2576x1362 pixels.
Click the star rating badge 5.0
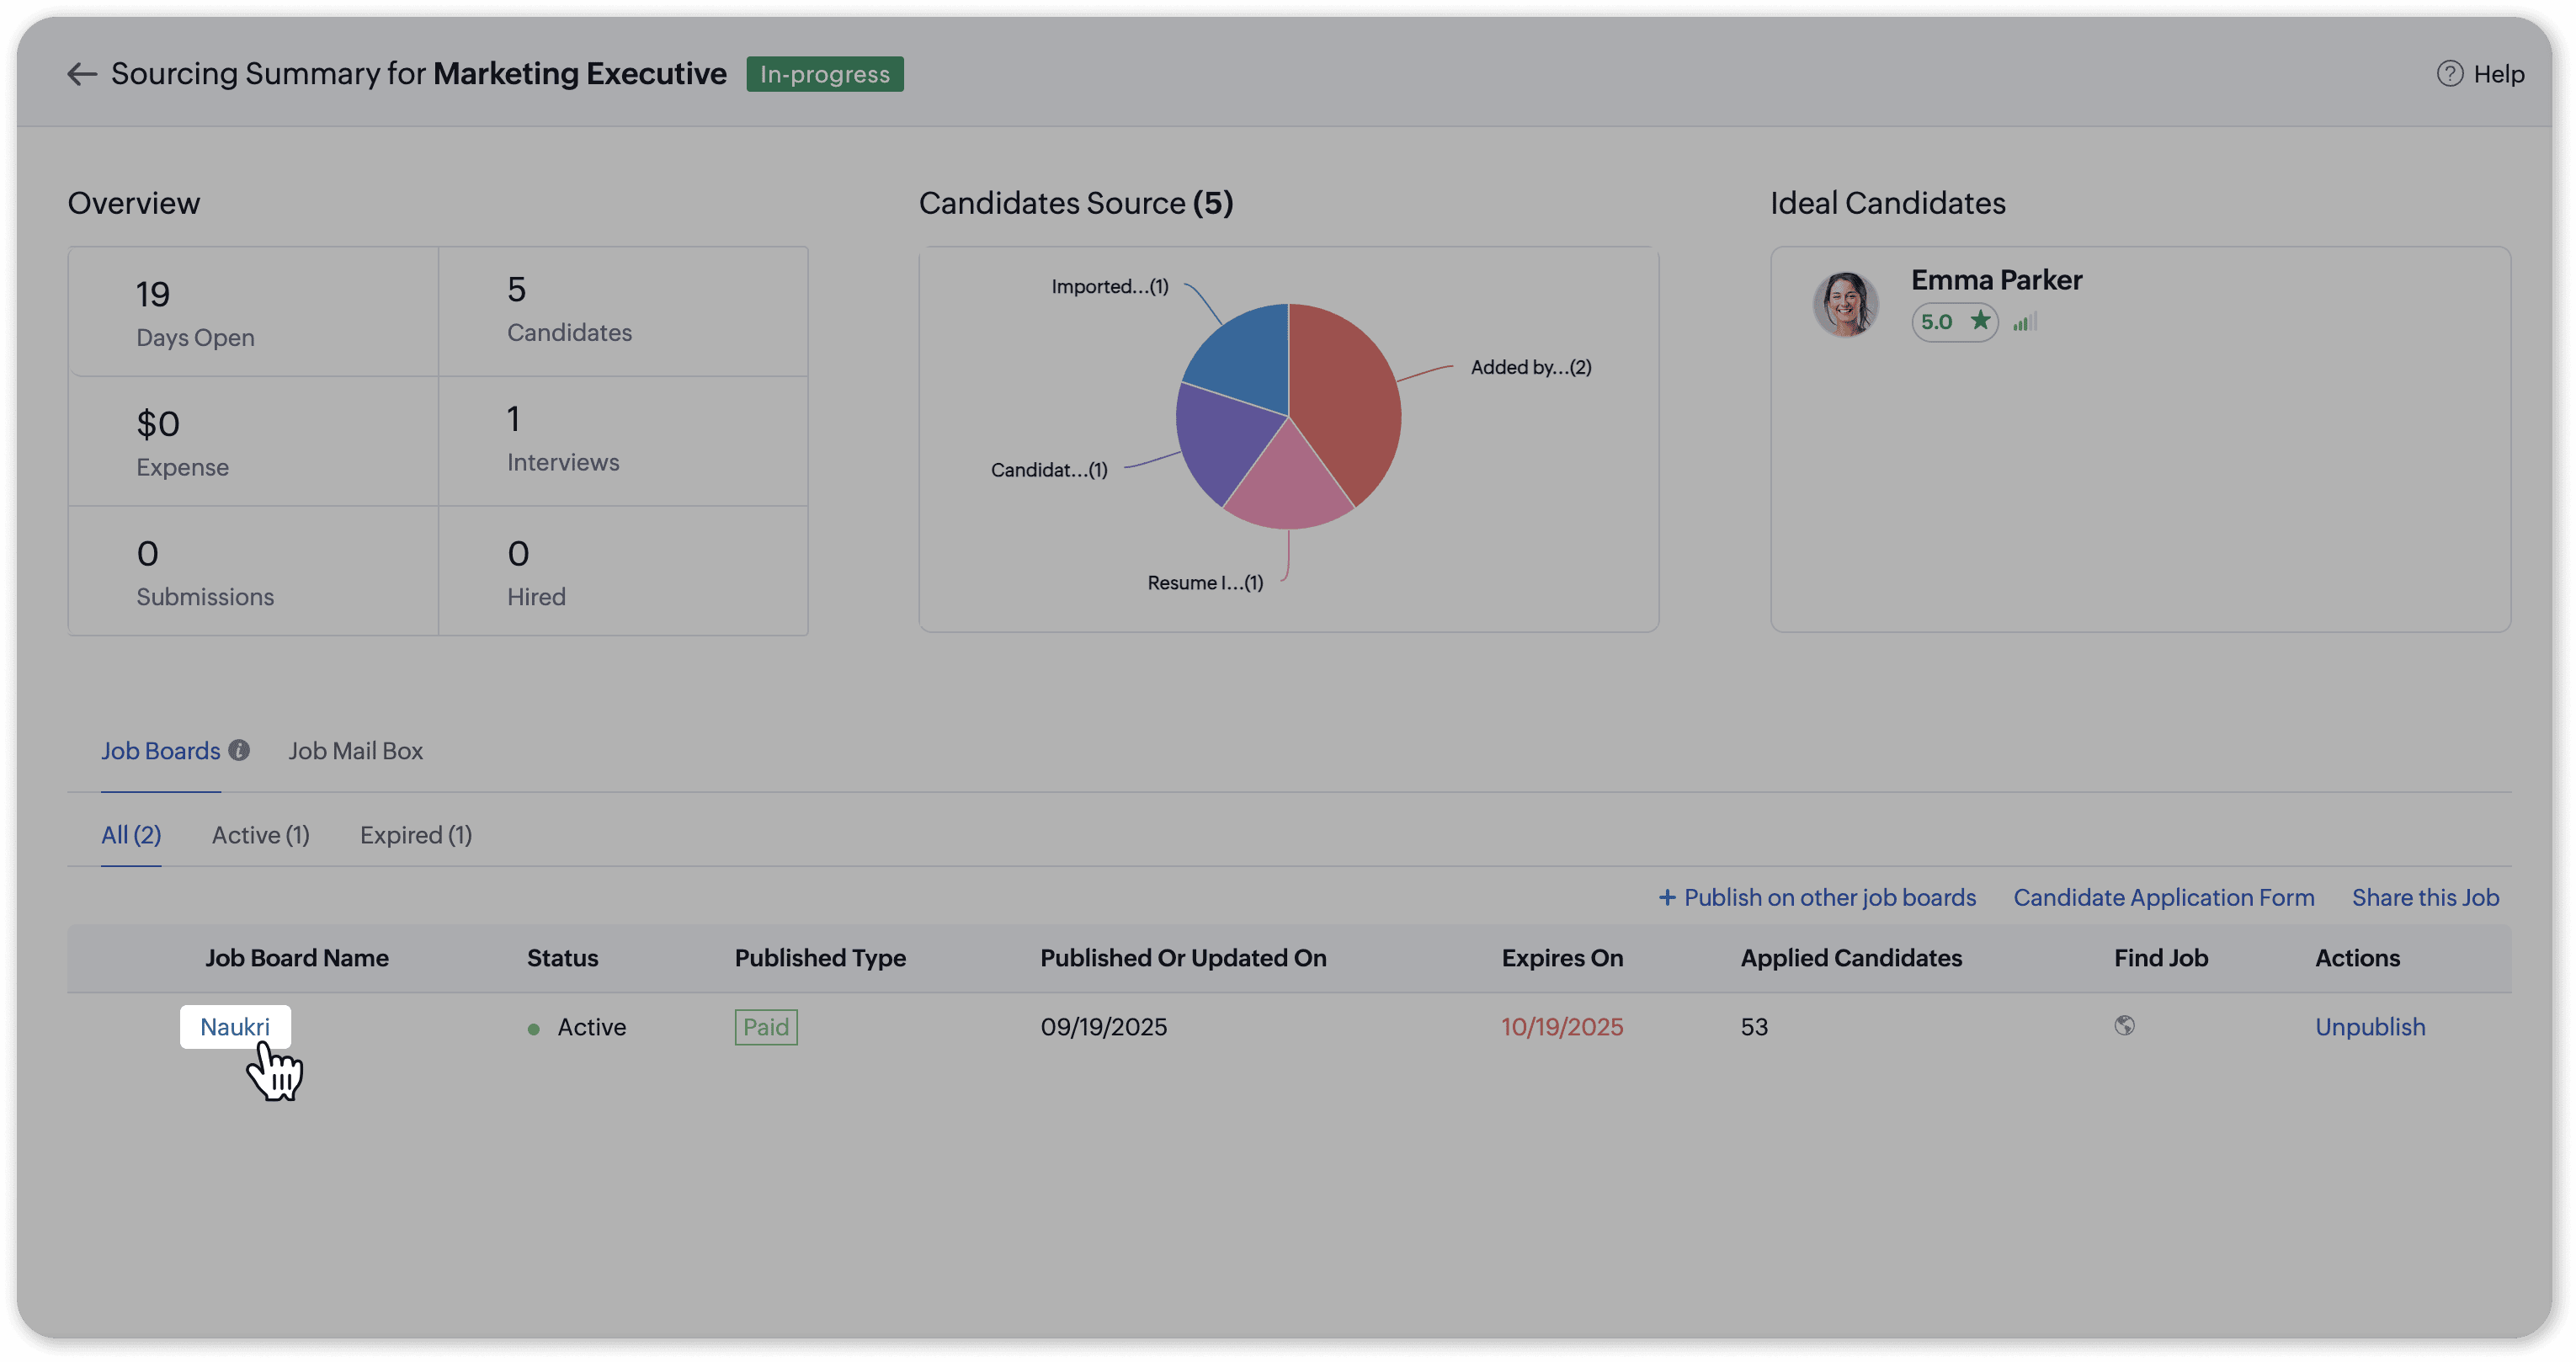coord(1954,322)
